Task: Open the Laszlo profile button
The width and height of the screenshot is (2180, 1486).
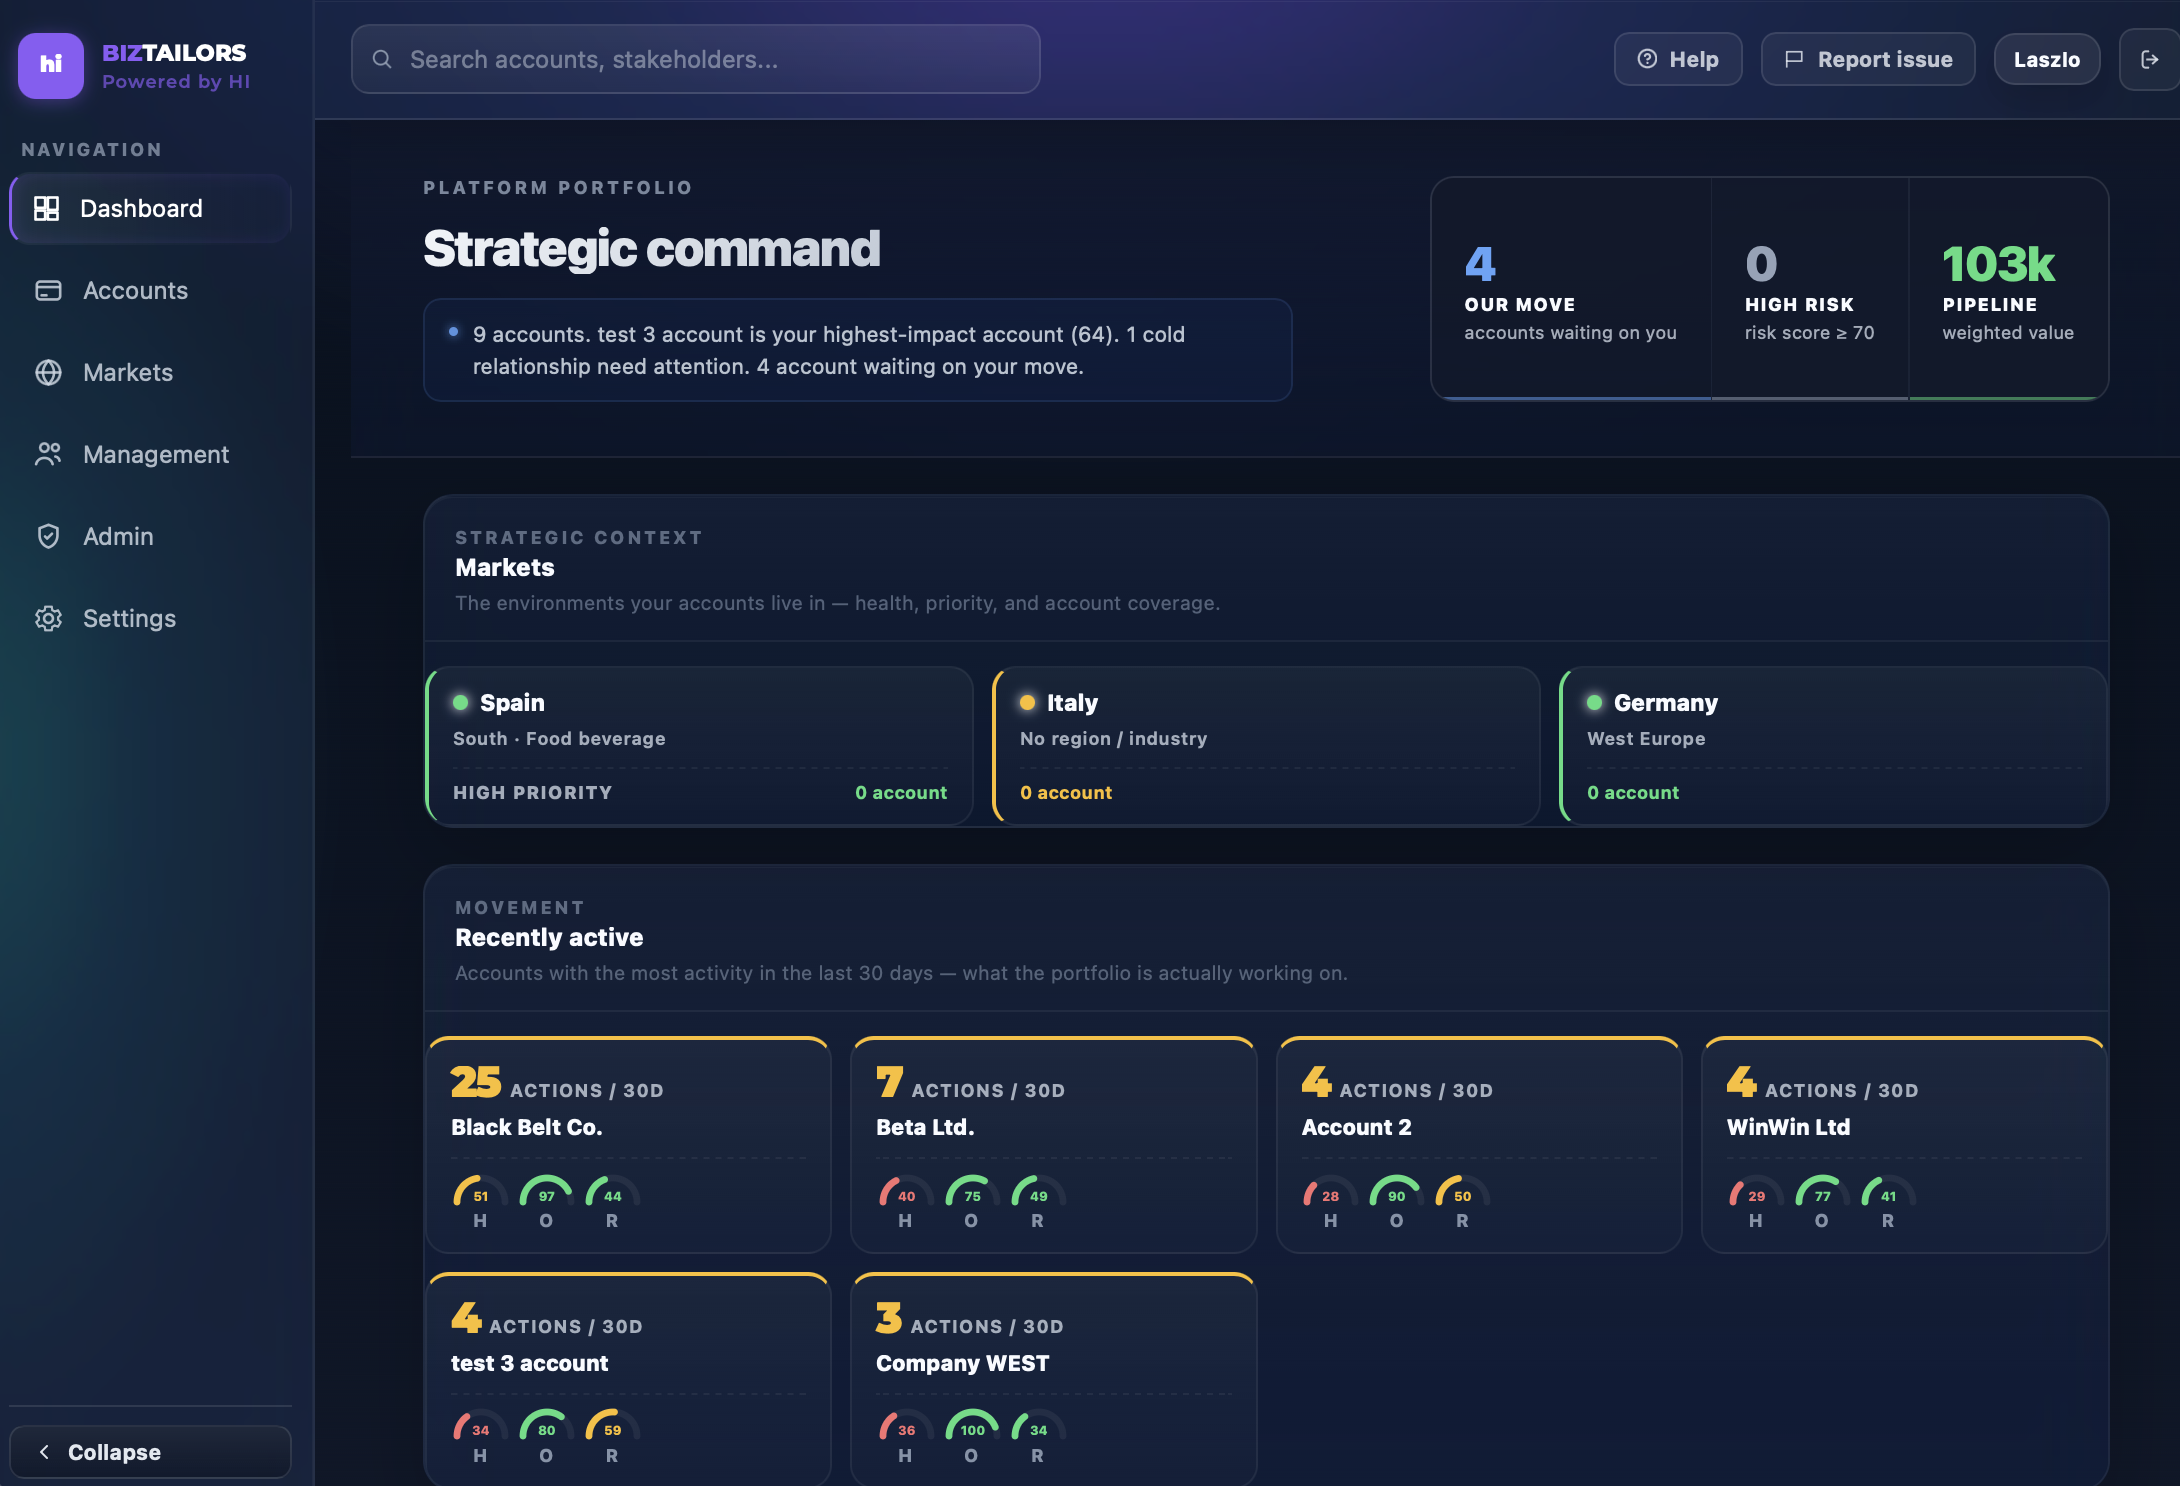Action: point(2046,59)
